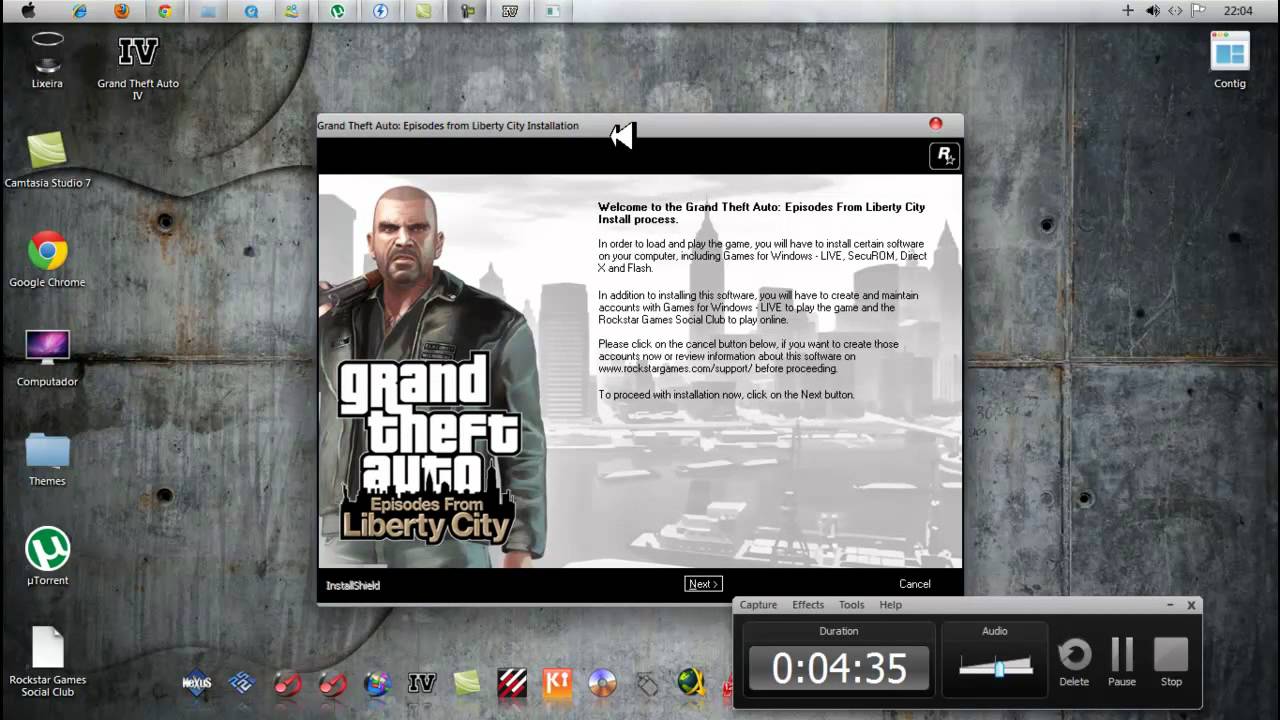Launch the disc icon in the dock
Screen dimensions: 1280x720
(x=602, y=683)
